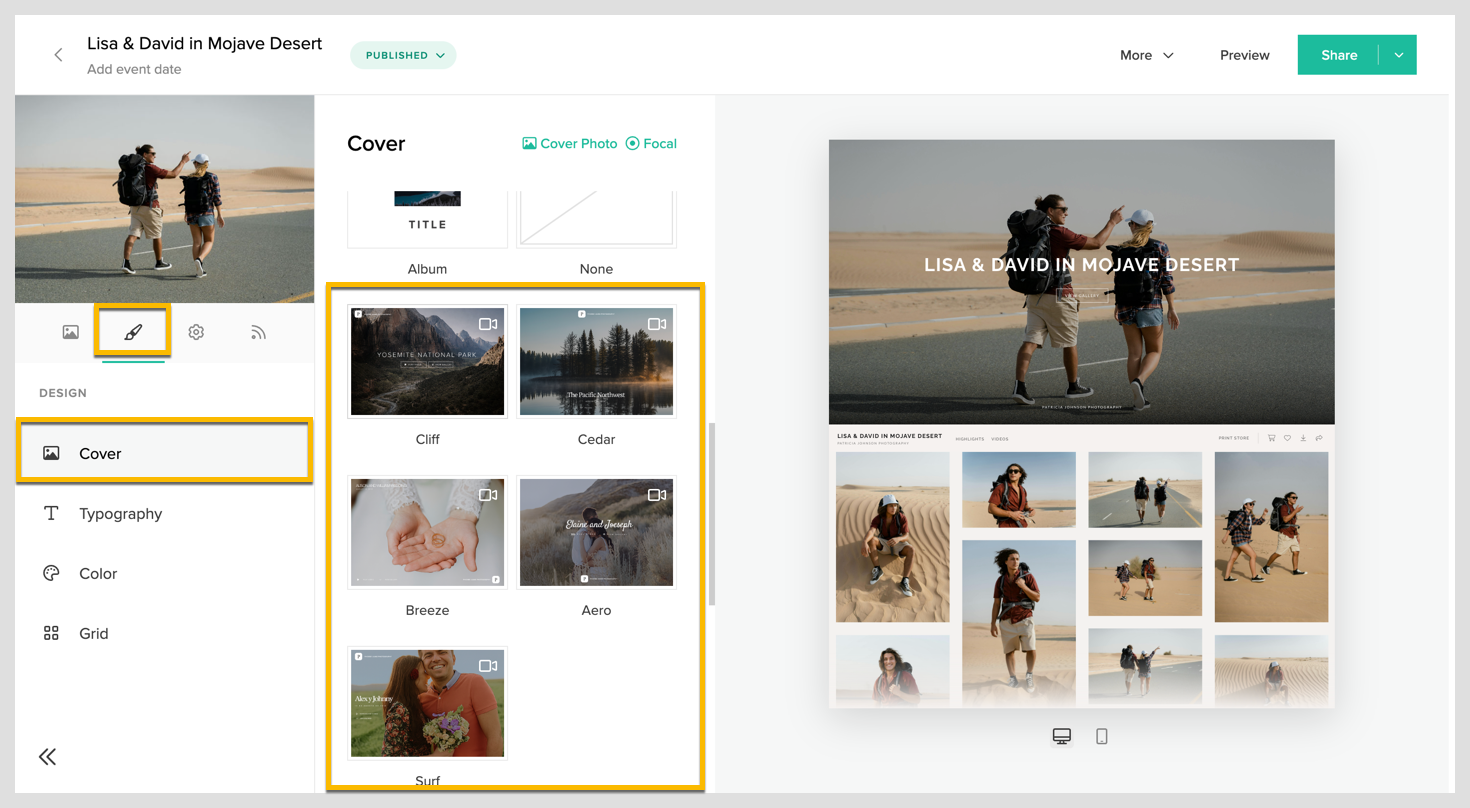This screenshot has height=808, width=1470.
Task: Switch preview to mobile view
Action: click(x=1102, y=736)
